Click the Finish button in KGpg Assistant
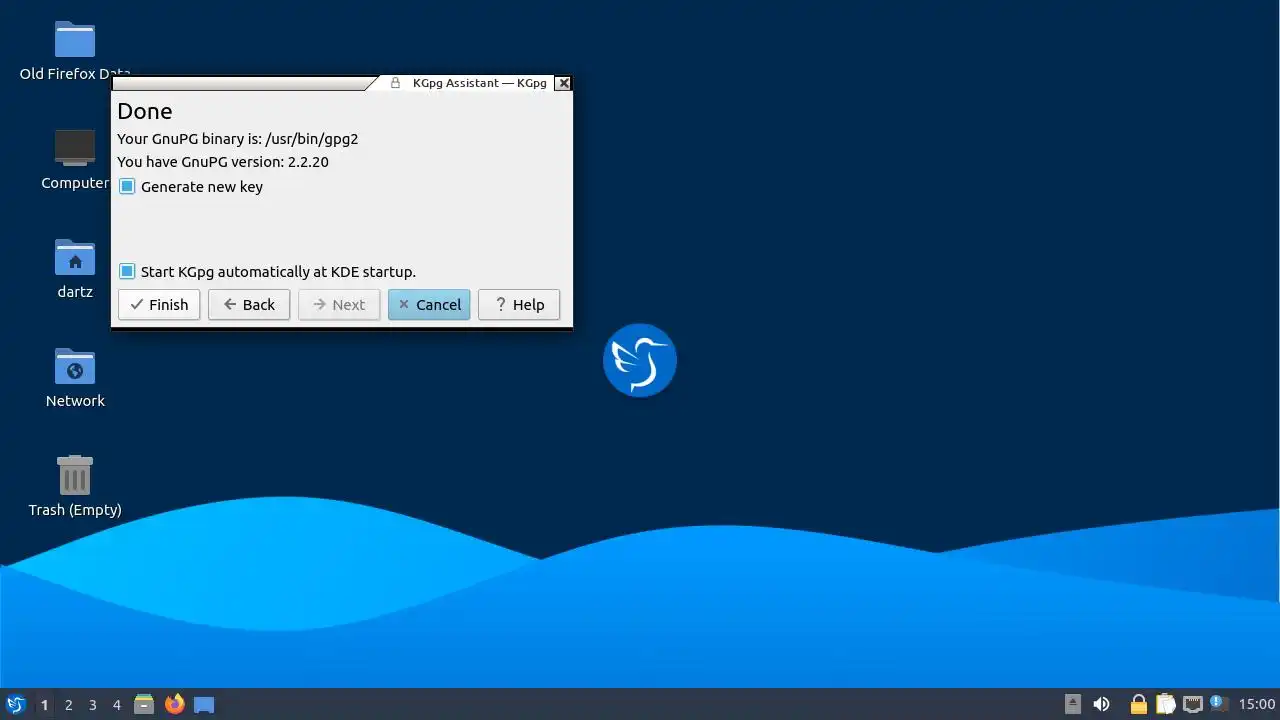1280x720 pixels. click(x=159, y=305)
